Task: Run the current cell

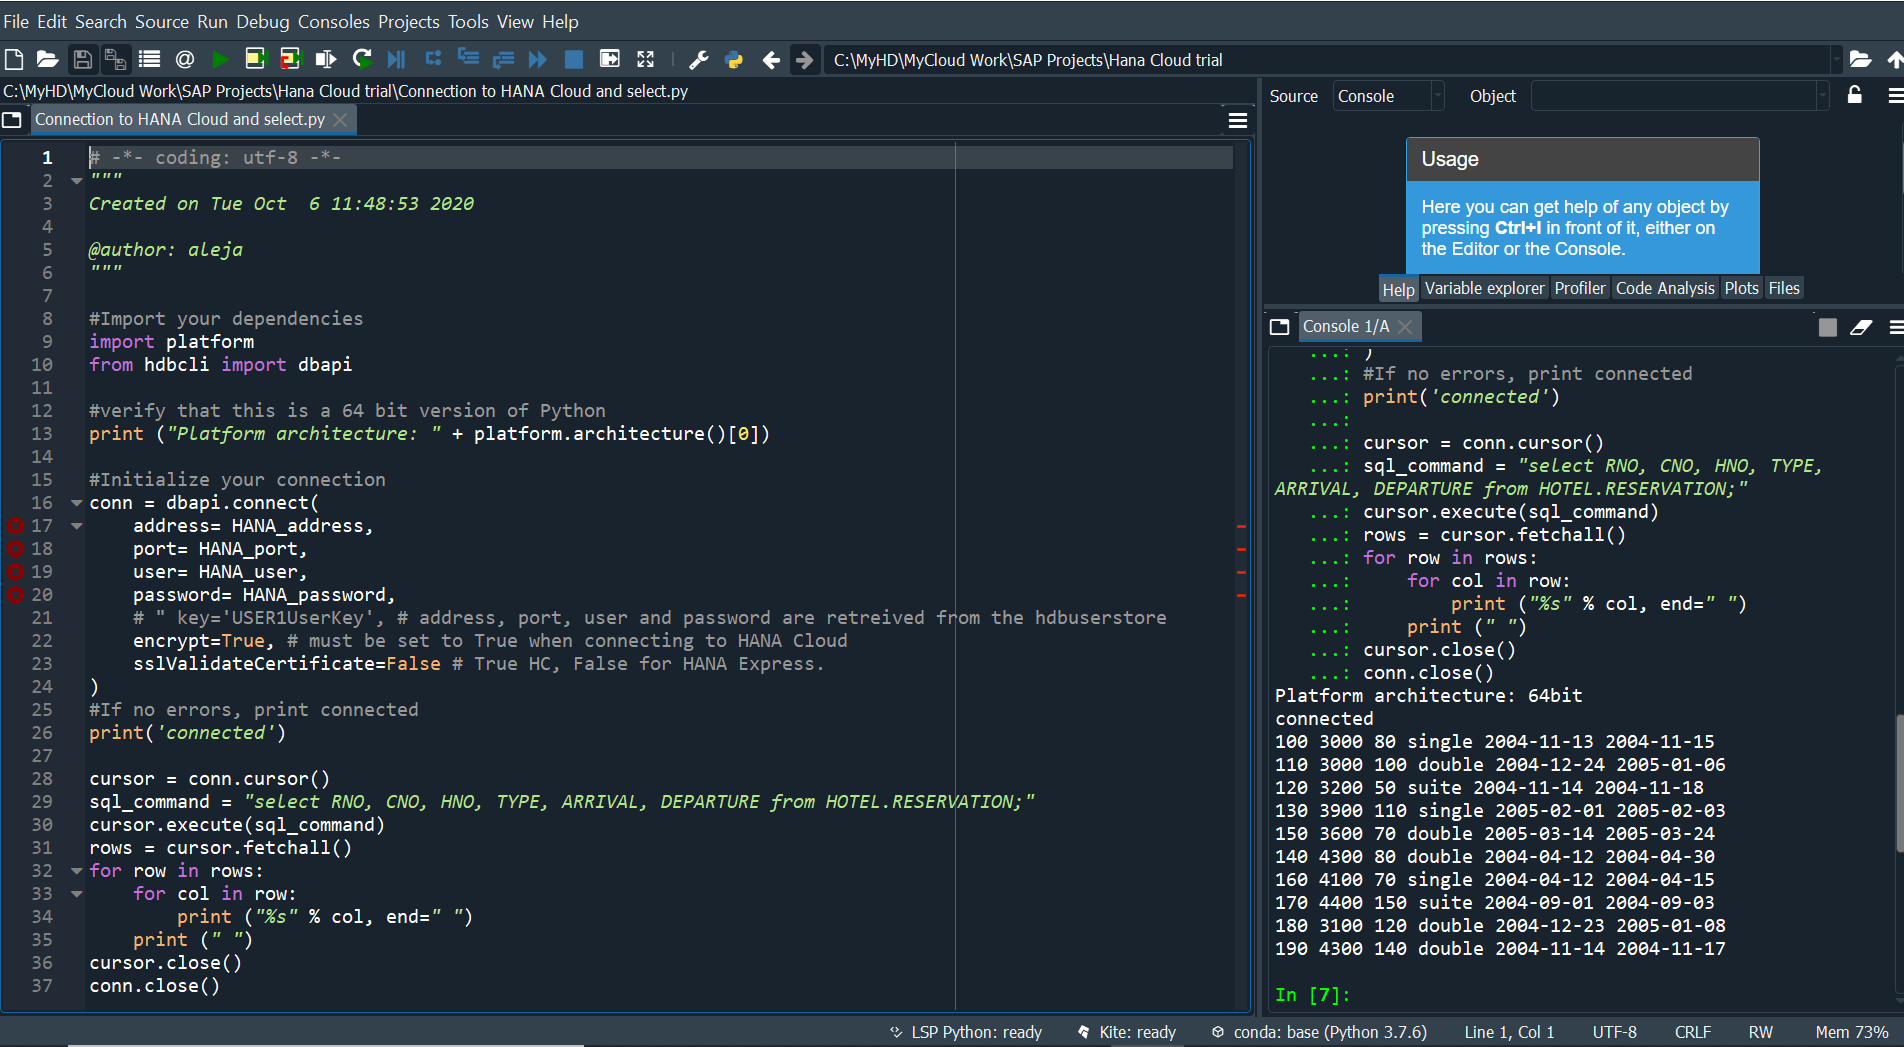Action: (x=255, y=60)
